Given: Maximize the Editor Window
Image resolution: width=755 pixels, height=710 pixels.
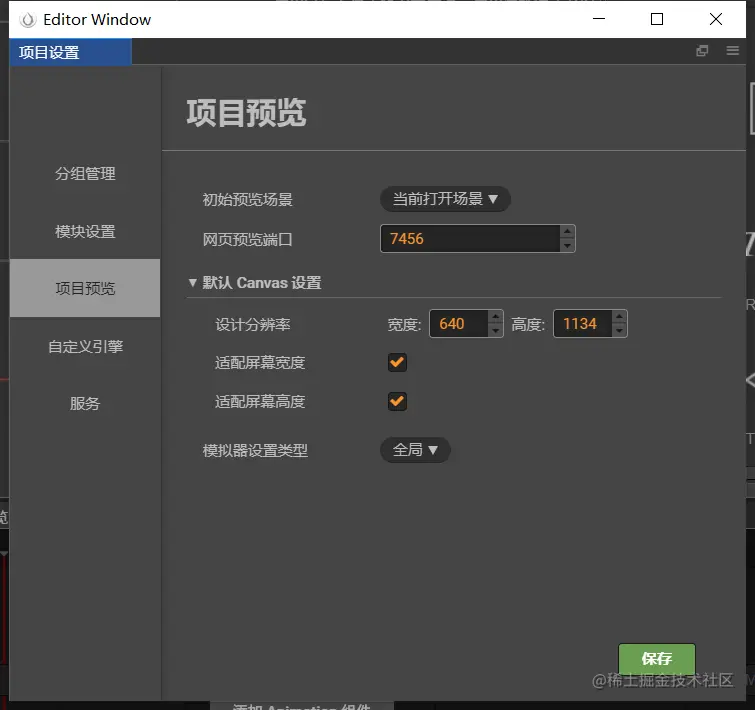Looking at the screenshot, I should [x=657, y=19].
